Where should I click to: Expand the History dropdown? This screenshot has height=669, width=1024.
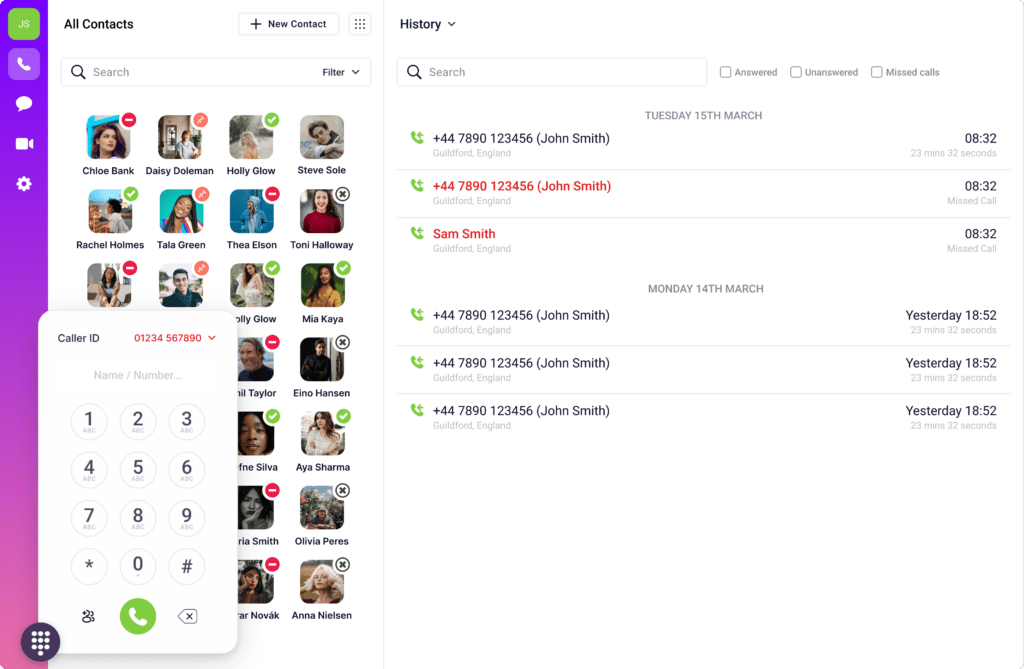point(428,24)
